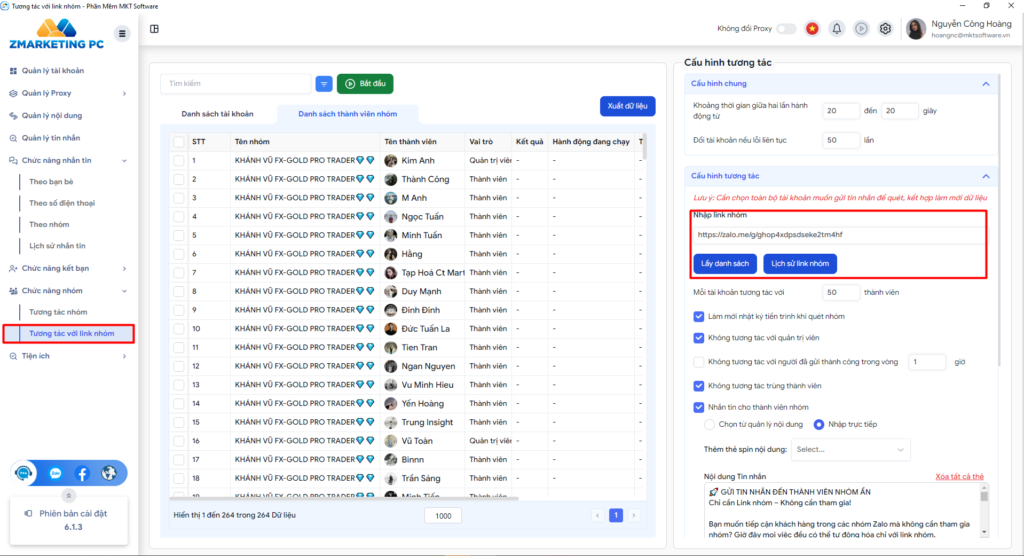This screenshot has height=556, width=1024.
Task: Select the Nhập trực tiếp radio
Action: pos(819,425)
